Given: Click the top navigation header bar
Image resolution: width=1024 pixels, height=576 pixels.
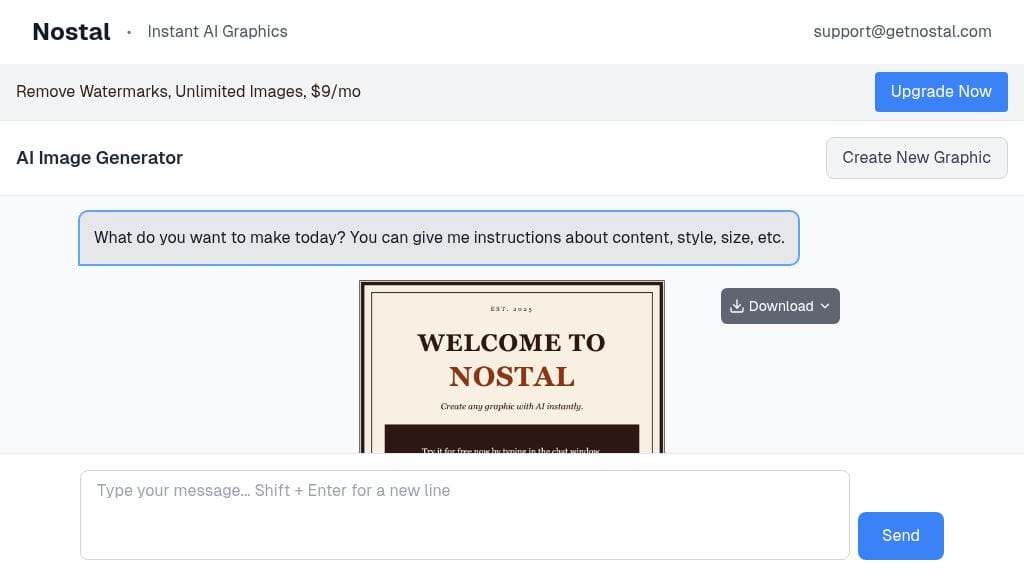Looking at the screenshot, I should [512, 31].
